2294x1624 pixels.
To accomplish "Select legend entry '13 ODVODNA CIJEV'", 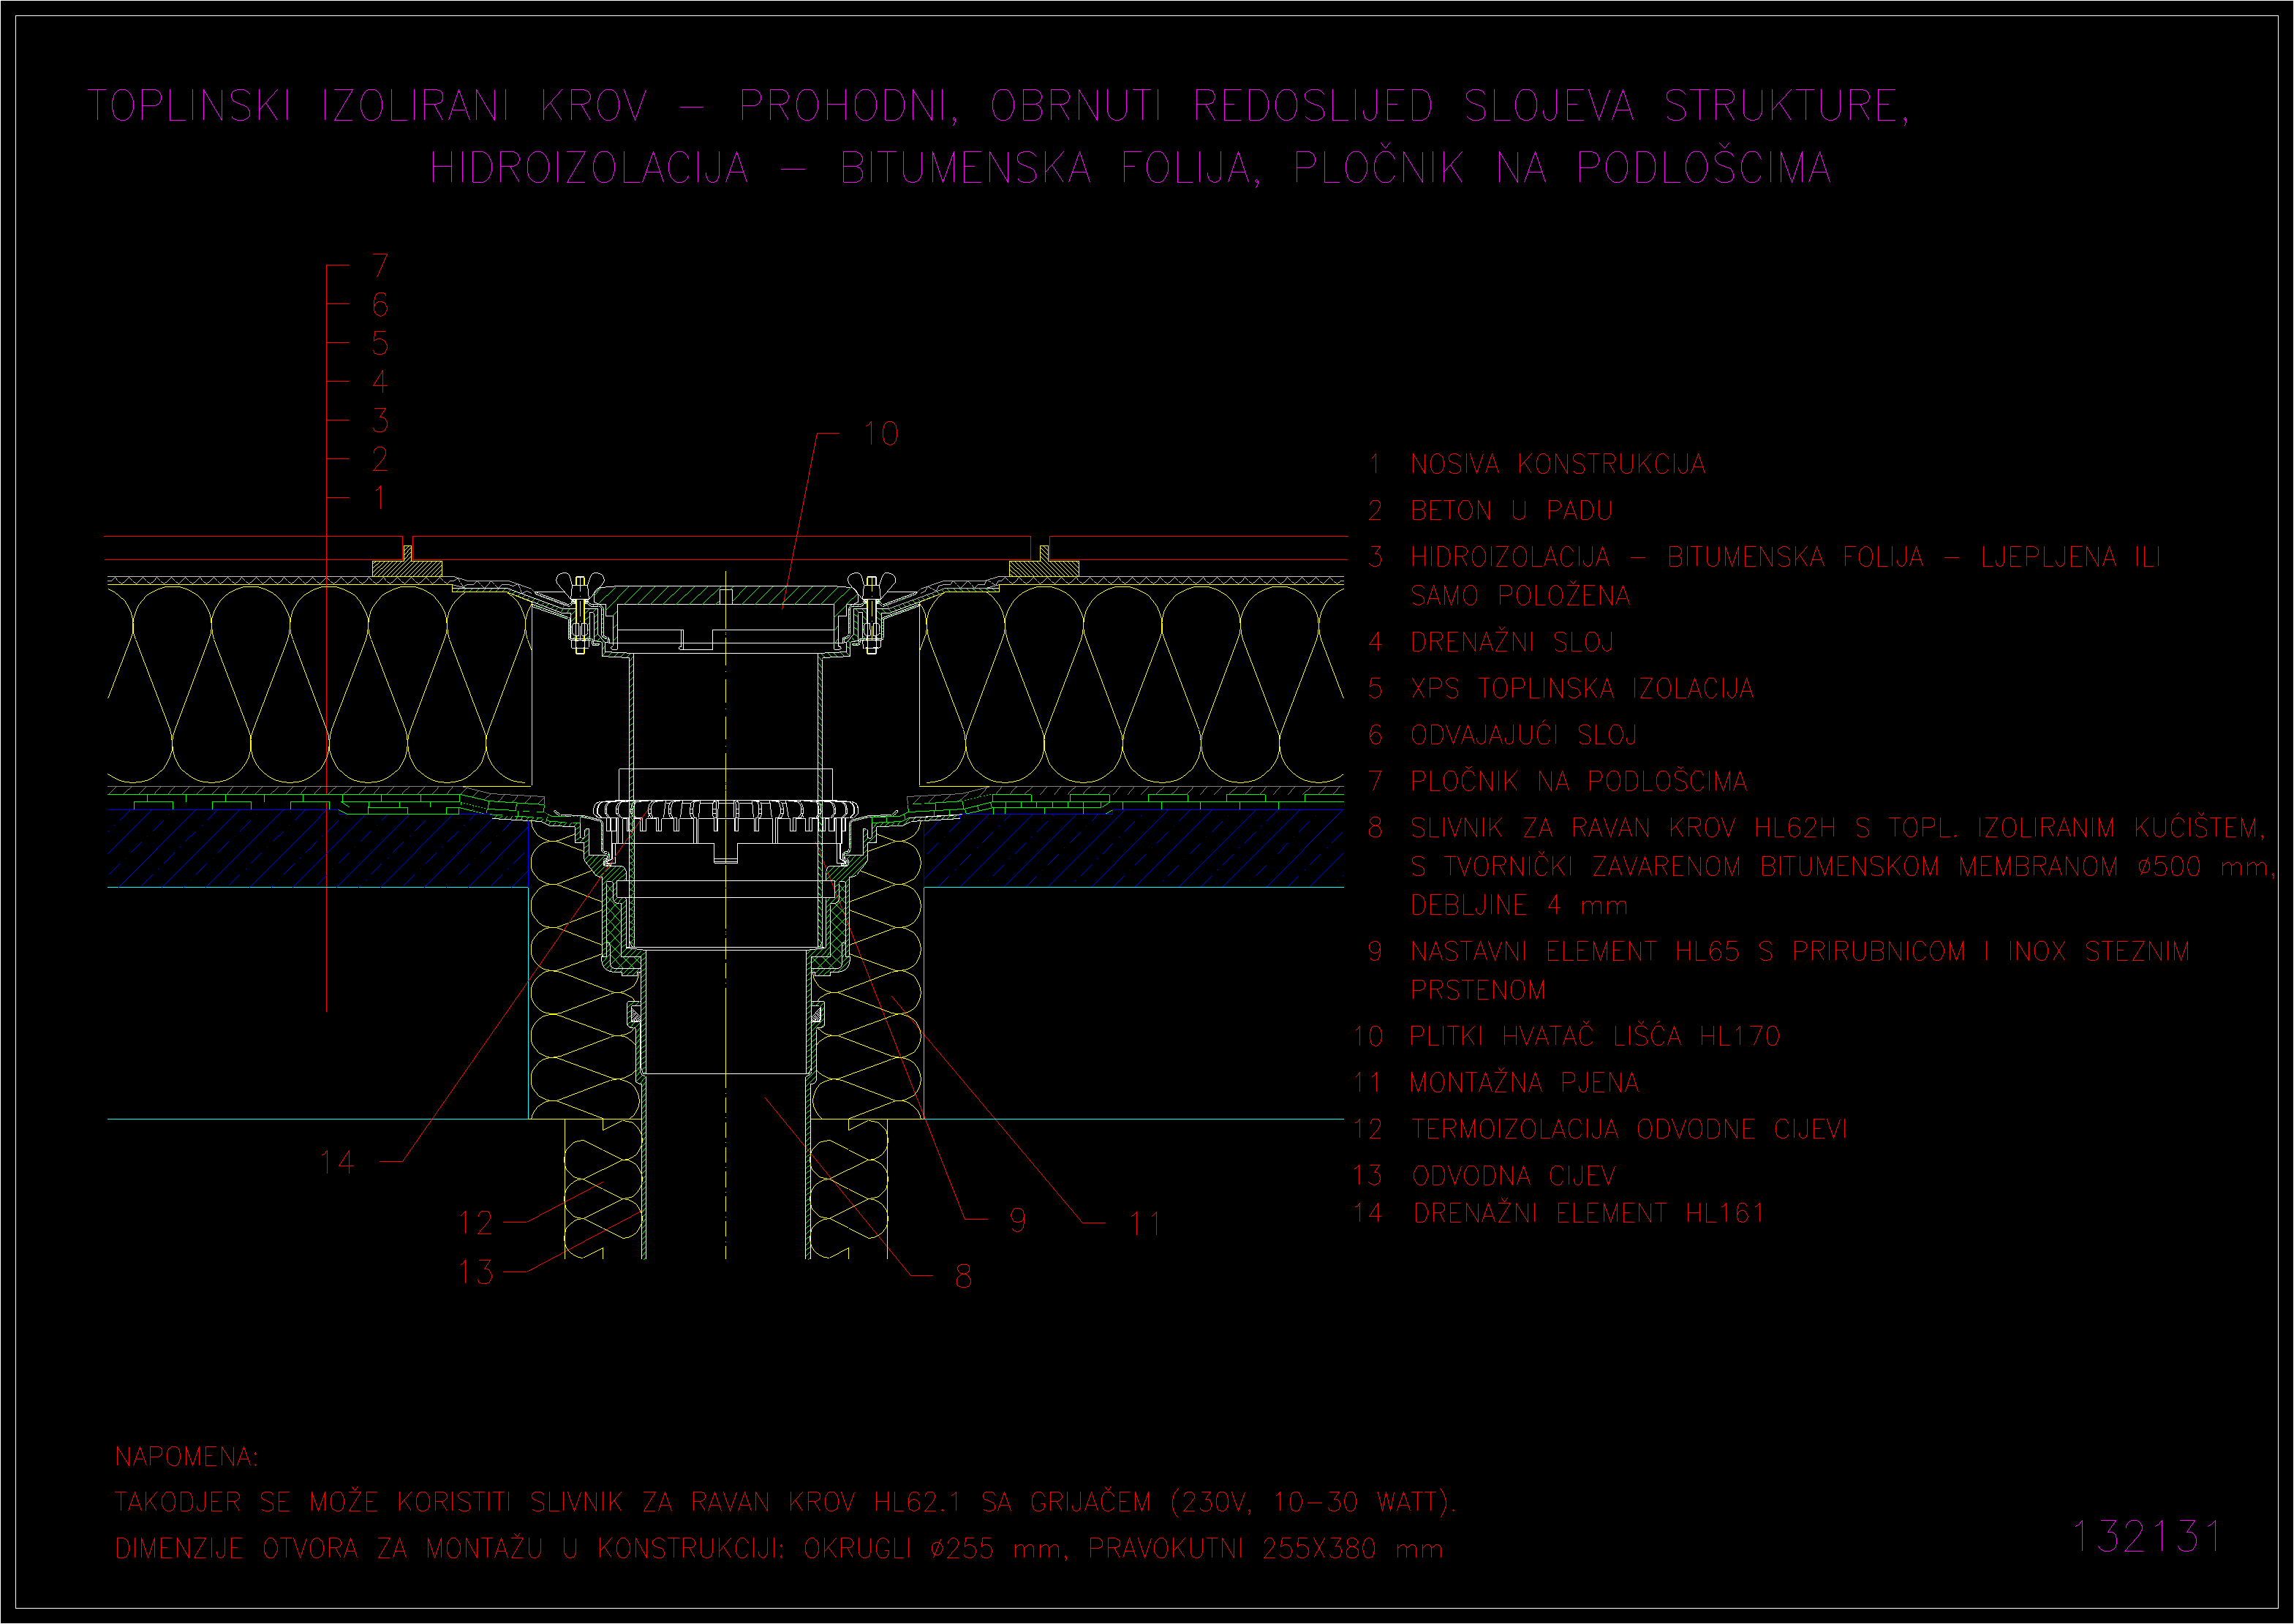I will tap(1484, 1176).
